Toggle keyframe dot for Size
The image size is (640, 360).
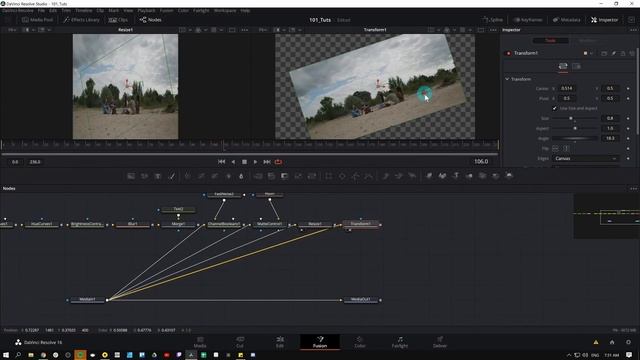click(628, 118)
